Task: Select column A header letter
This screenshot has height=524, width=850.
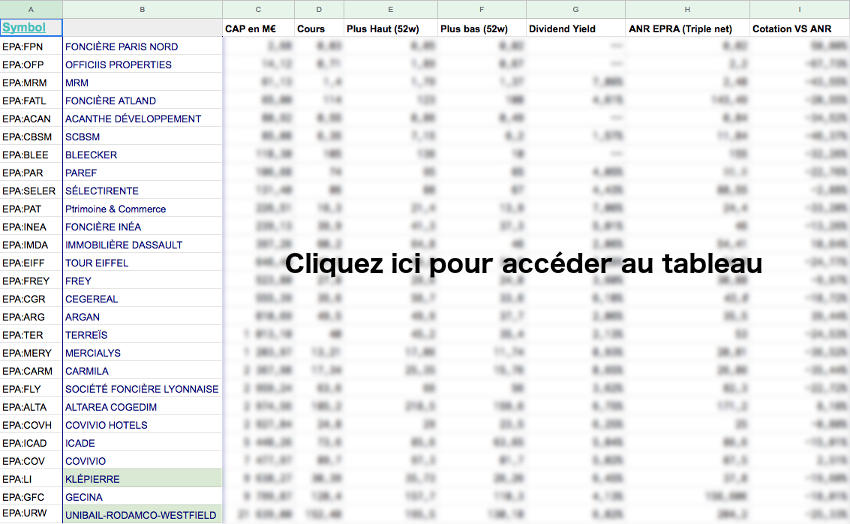Action: 31,8
